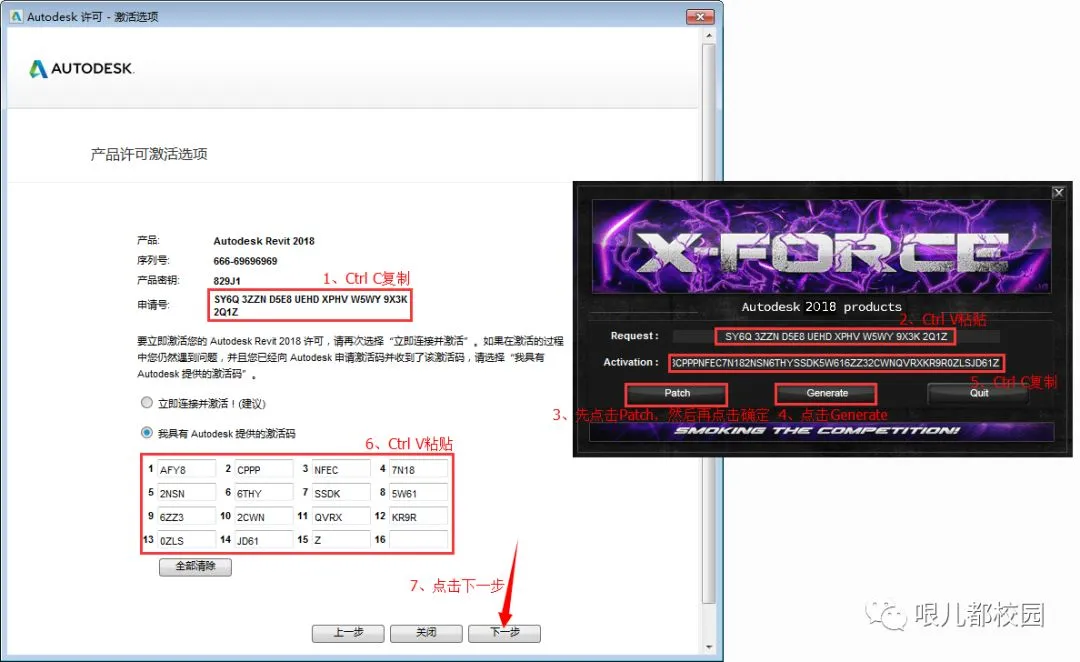Click activation code field 9 containing 6ZZ3
This screenshot has width=1080, height=662.
186,517
